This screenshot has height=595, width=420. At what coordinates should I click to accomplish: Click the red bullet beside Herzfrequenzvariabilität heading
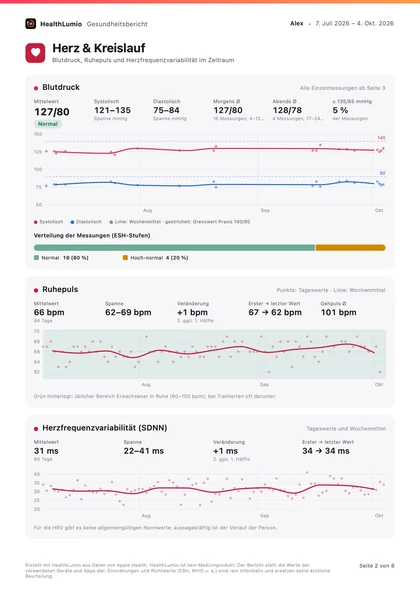point(36,429)
